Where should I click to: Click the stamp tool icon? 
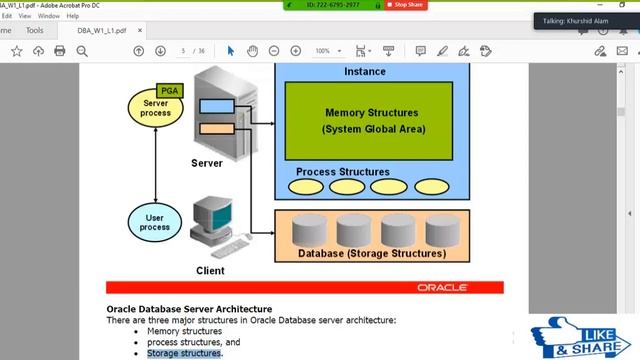click(485, 51)
